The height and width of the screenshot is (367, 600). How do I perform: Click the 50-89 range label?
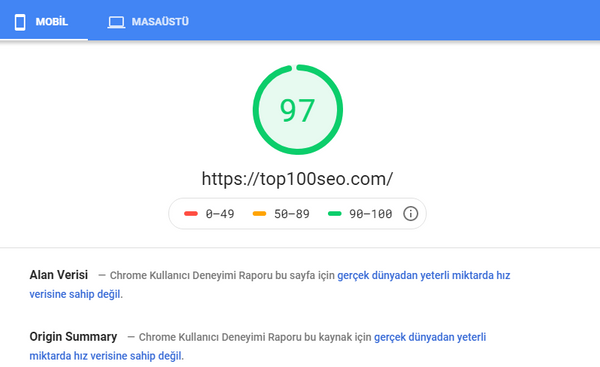click(x=292, y=214)
